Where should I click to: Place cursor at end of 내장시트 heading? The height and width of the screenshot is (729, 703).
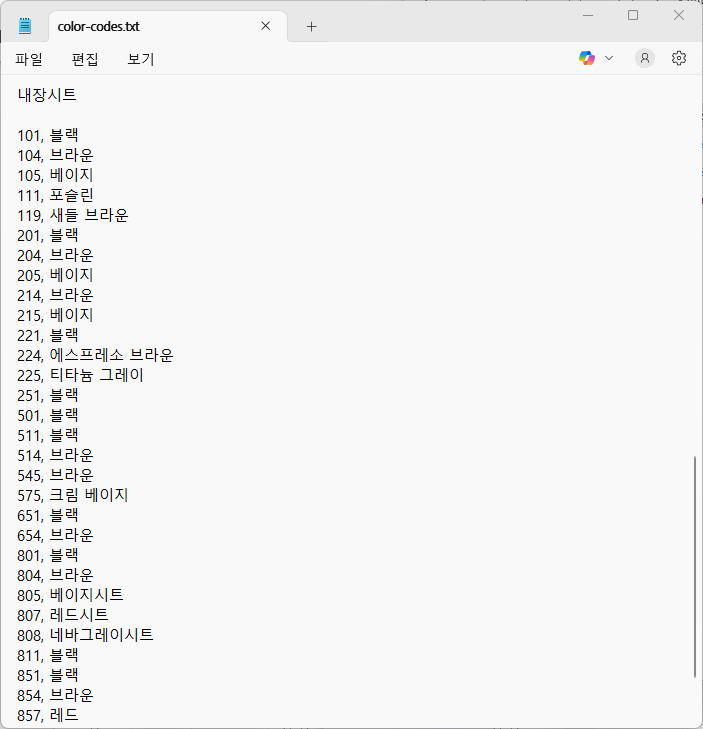(x=77, y=96)
